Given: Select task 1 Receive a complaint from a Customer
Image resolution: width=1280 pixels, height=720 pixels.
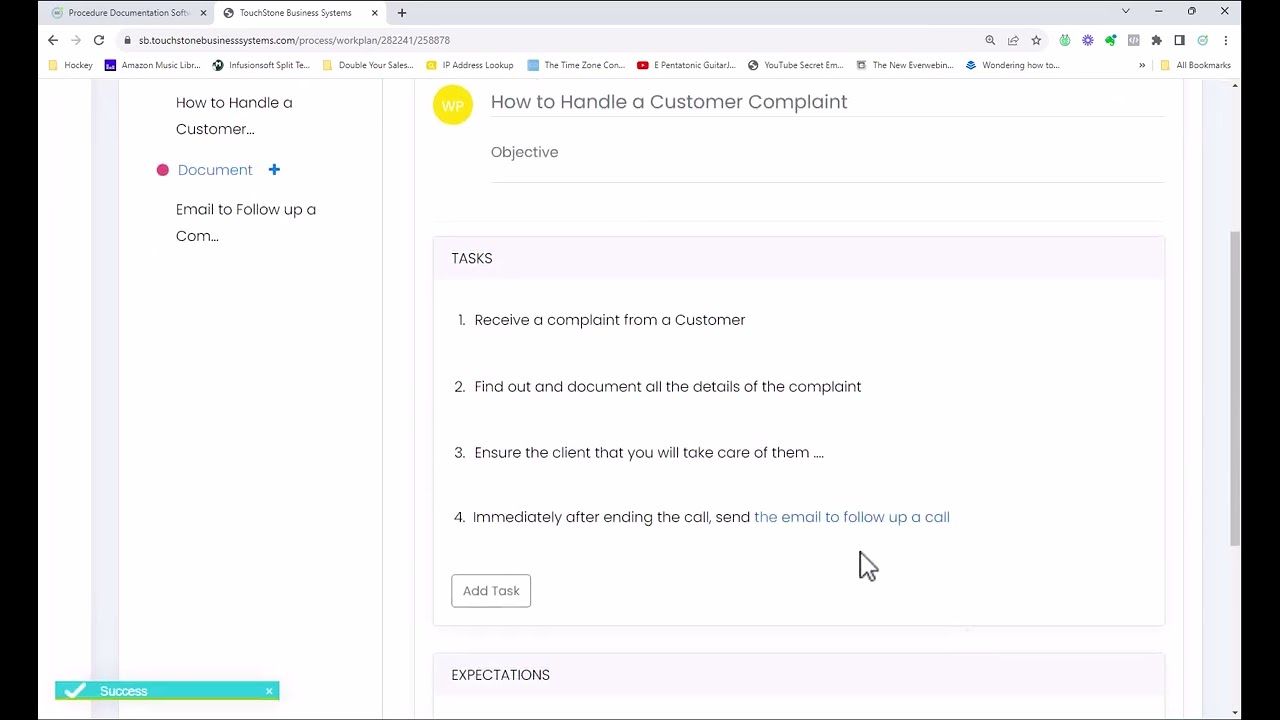Looking at the screenshot, I should tap(610, 320).
